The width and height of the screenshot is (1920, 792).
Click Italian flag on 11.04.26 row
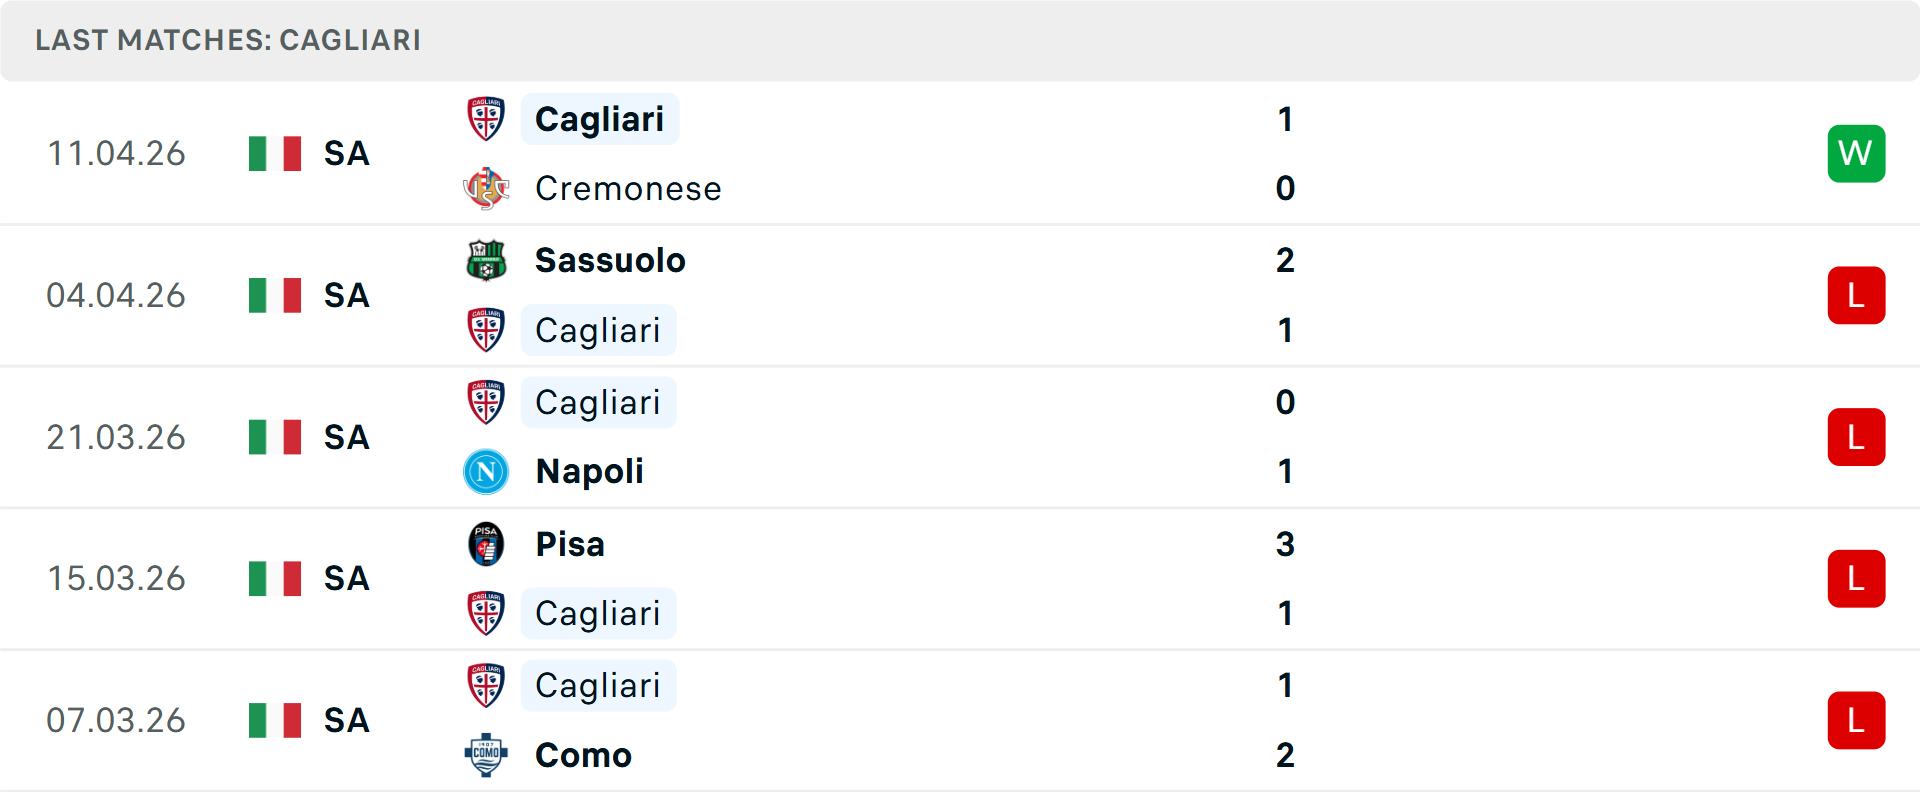tap(275, 154)
